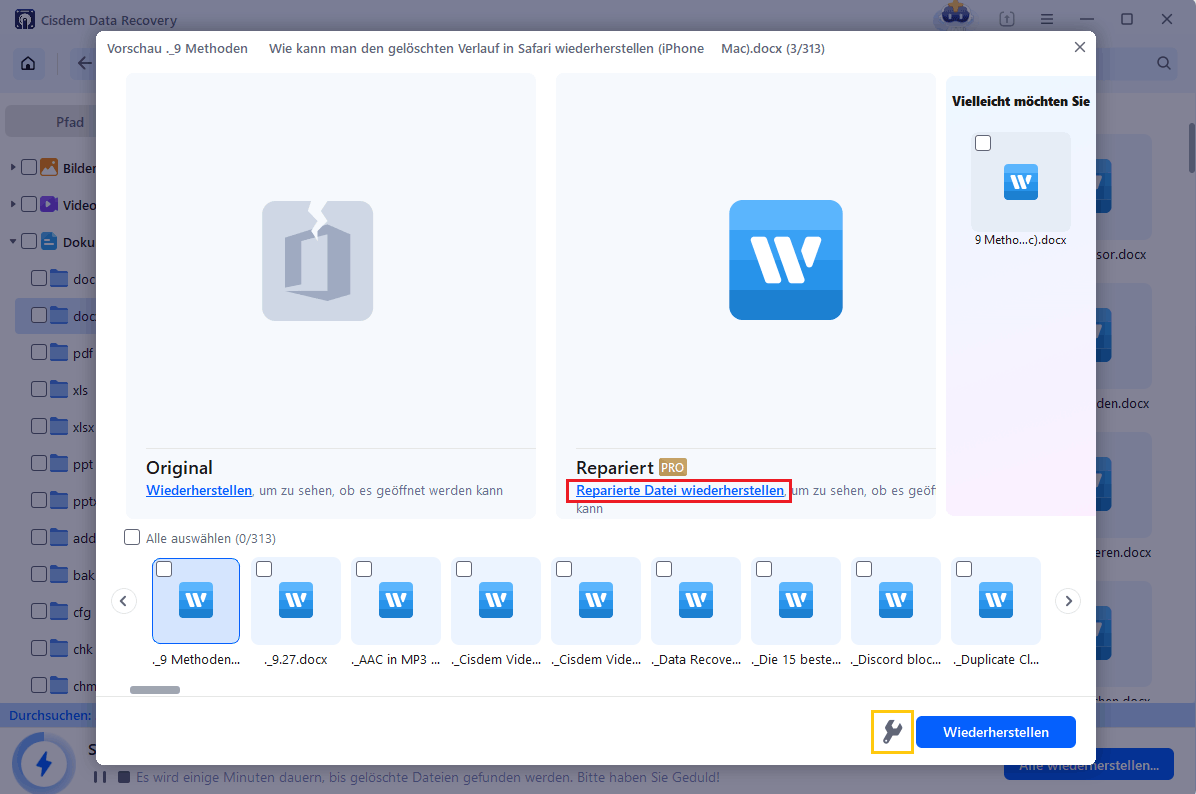Viewport: 1196px width, 794px height.
Task: Click the search icon in main window
Action: point(1163,63)
